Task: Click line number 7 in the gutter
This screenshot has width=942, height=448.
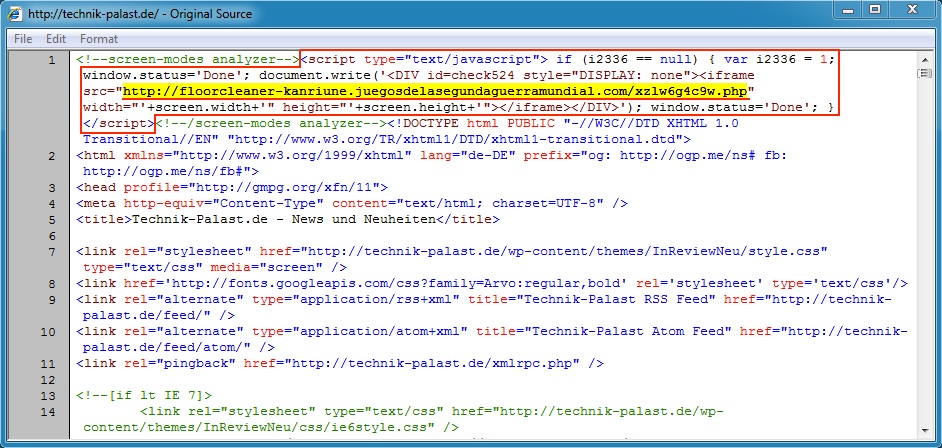Action: pos(50,251)
